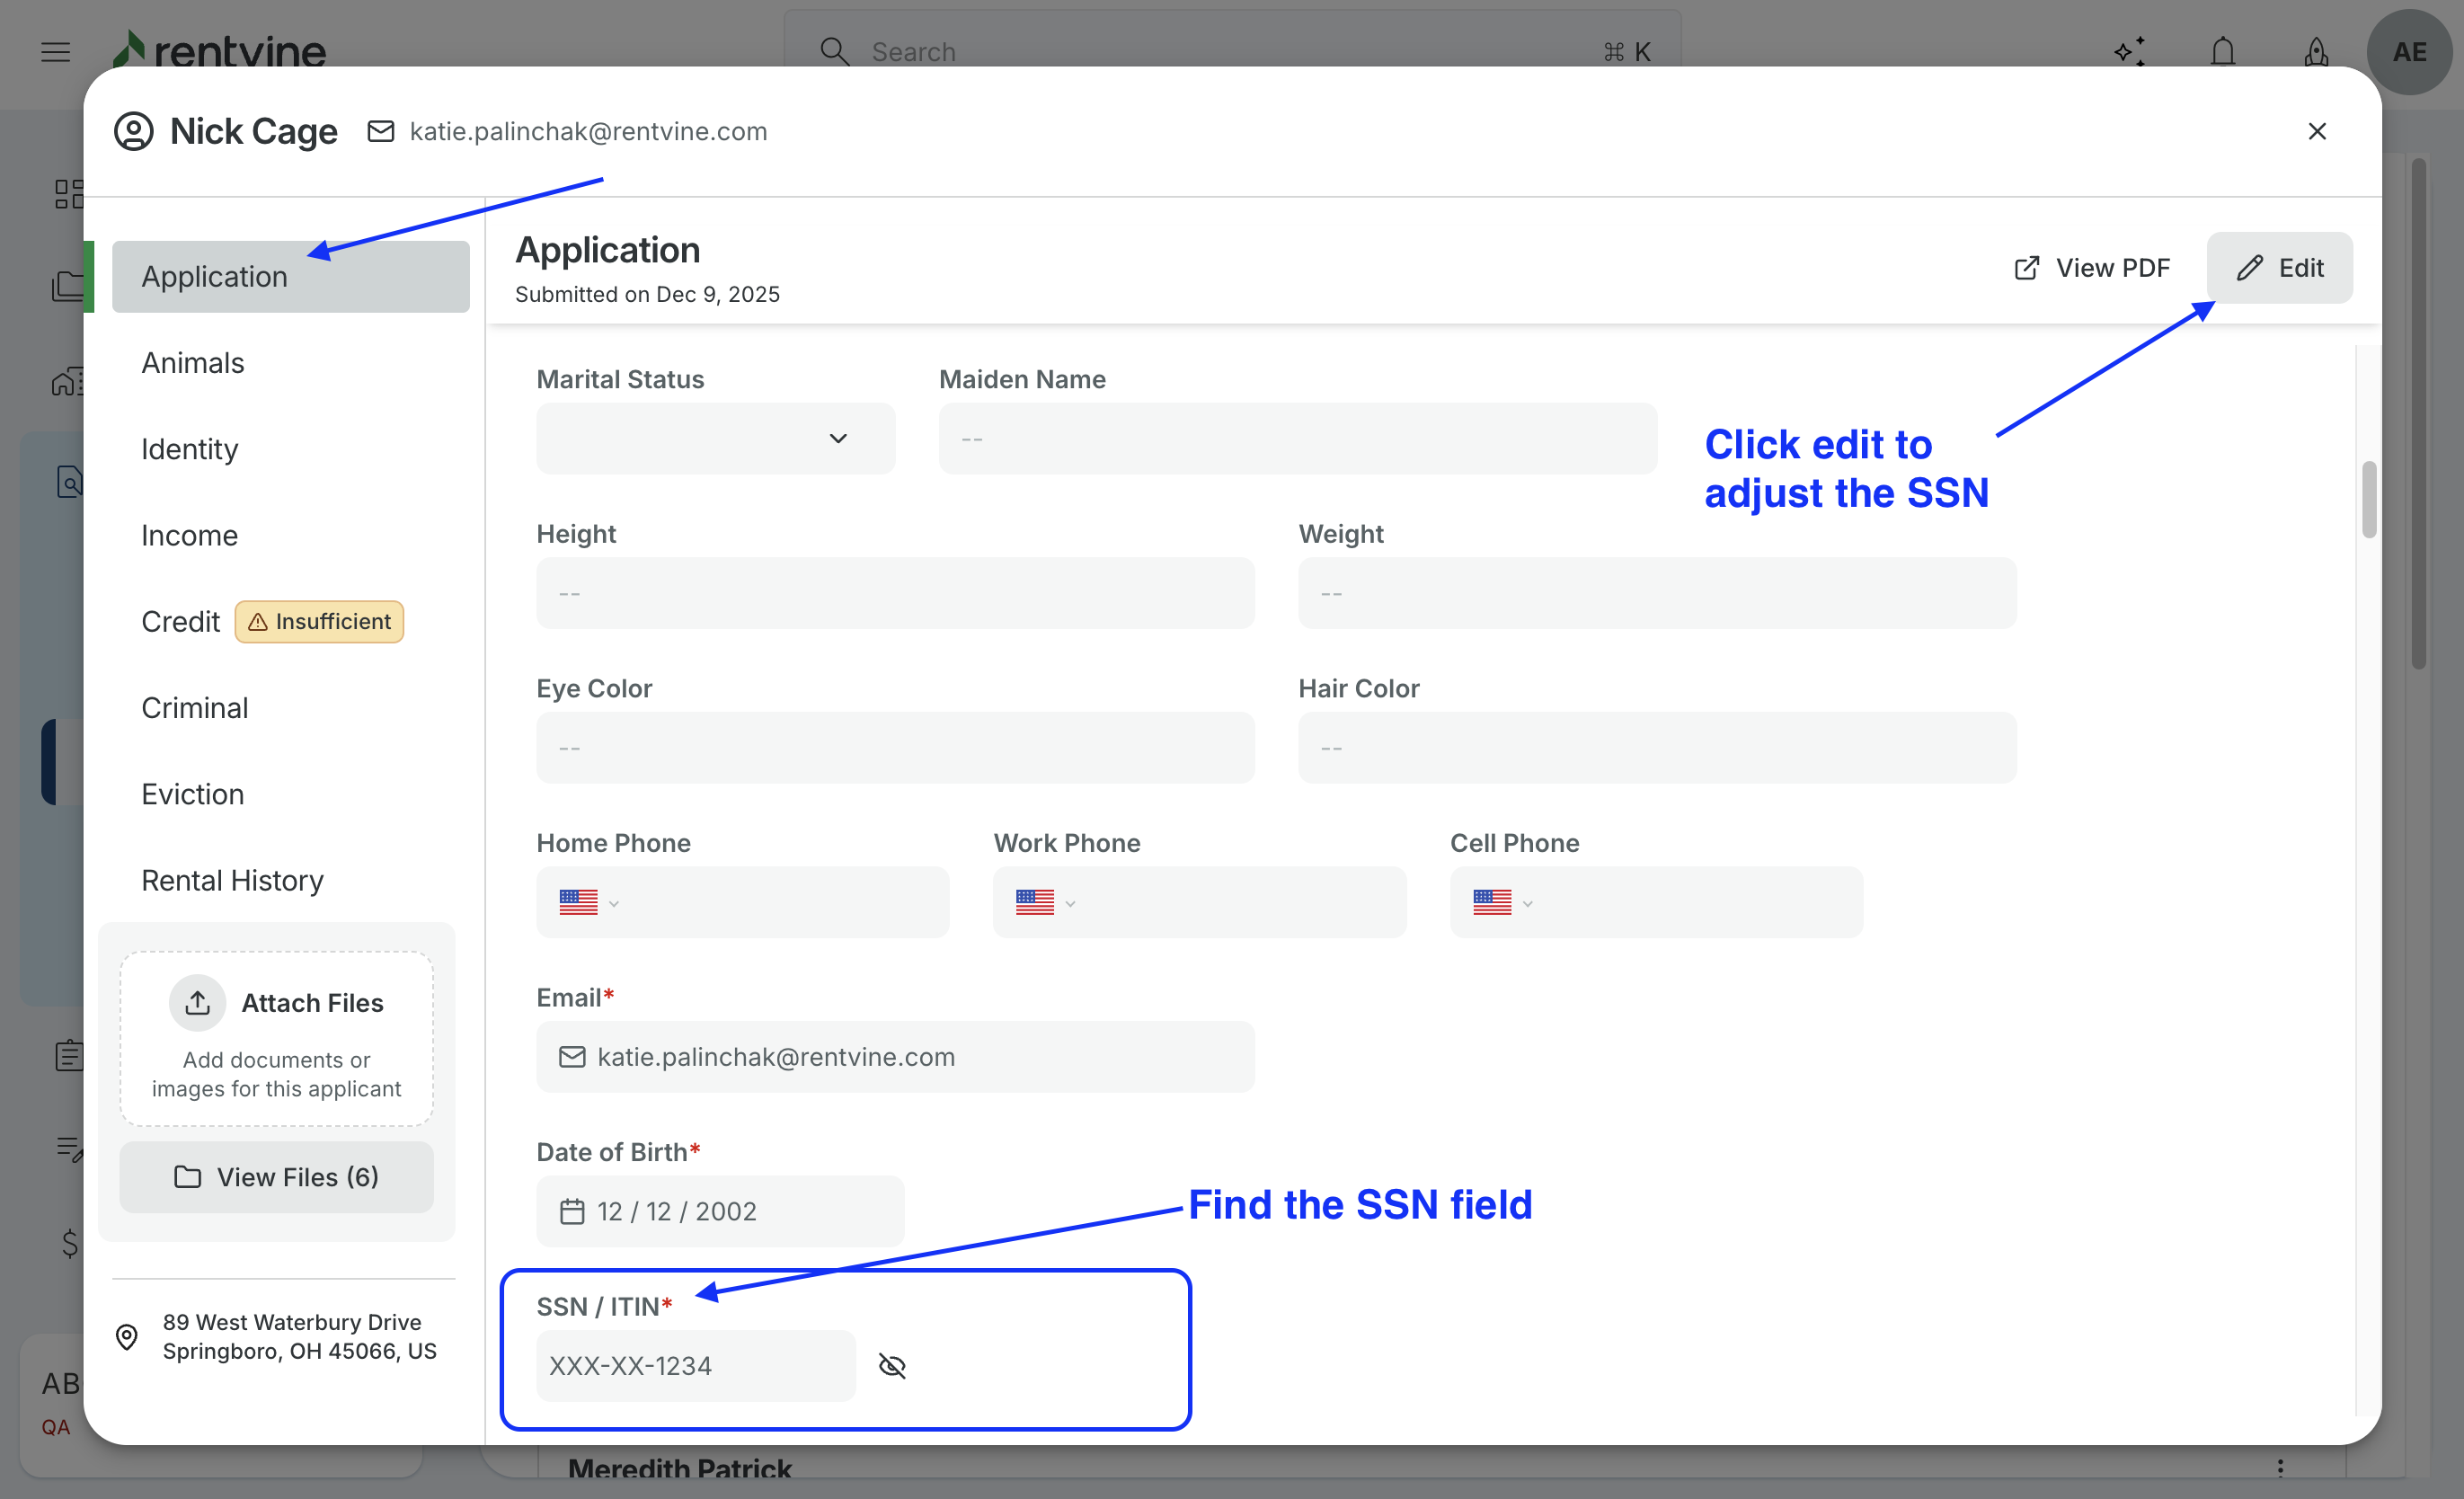The image size is (2464, 1499).
Task: Click the Attach Files upload icon
Action: (x=198, y=1003)
